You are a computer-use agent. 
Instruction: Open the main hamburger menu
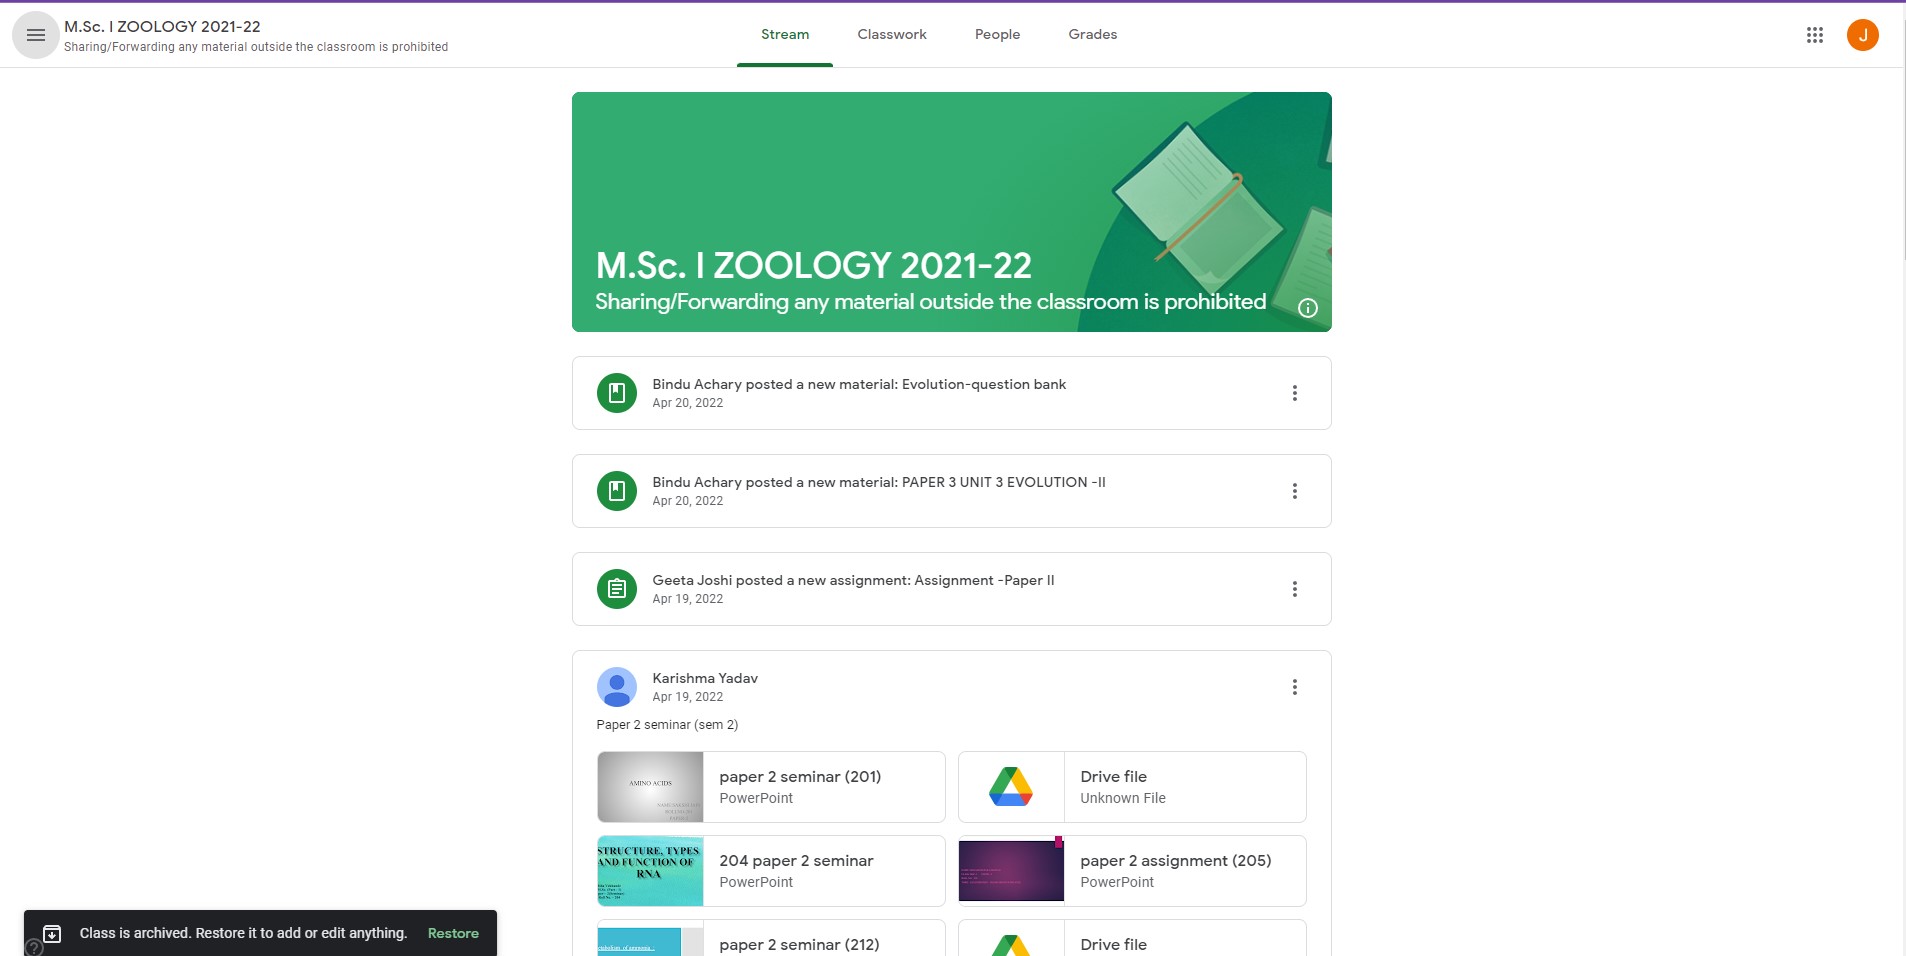36,35
